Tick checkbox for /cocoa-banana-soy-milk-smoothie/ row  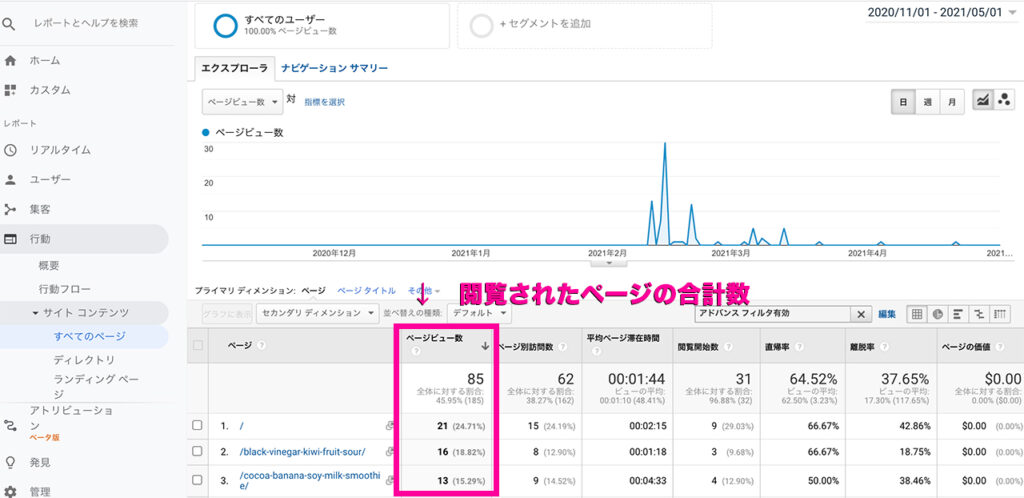(198, 480)
